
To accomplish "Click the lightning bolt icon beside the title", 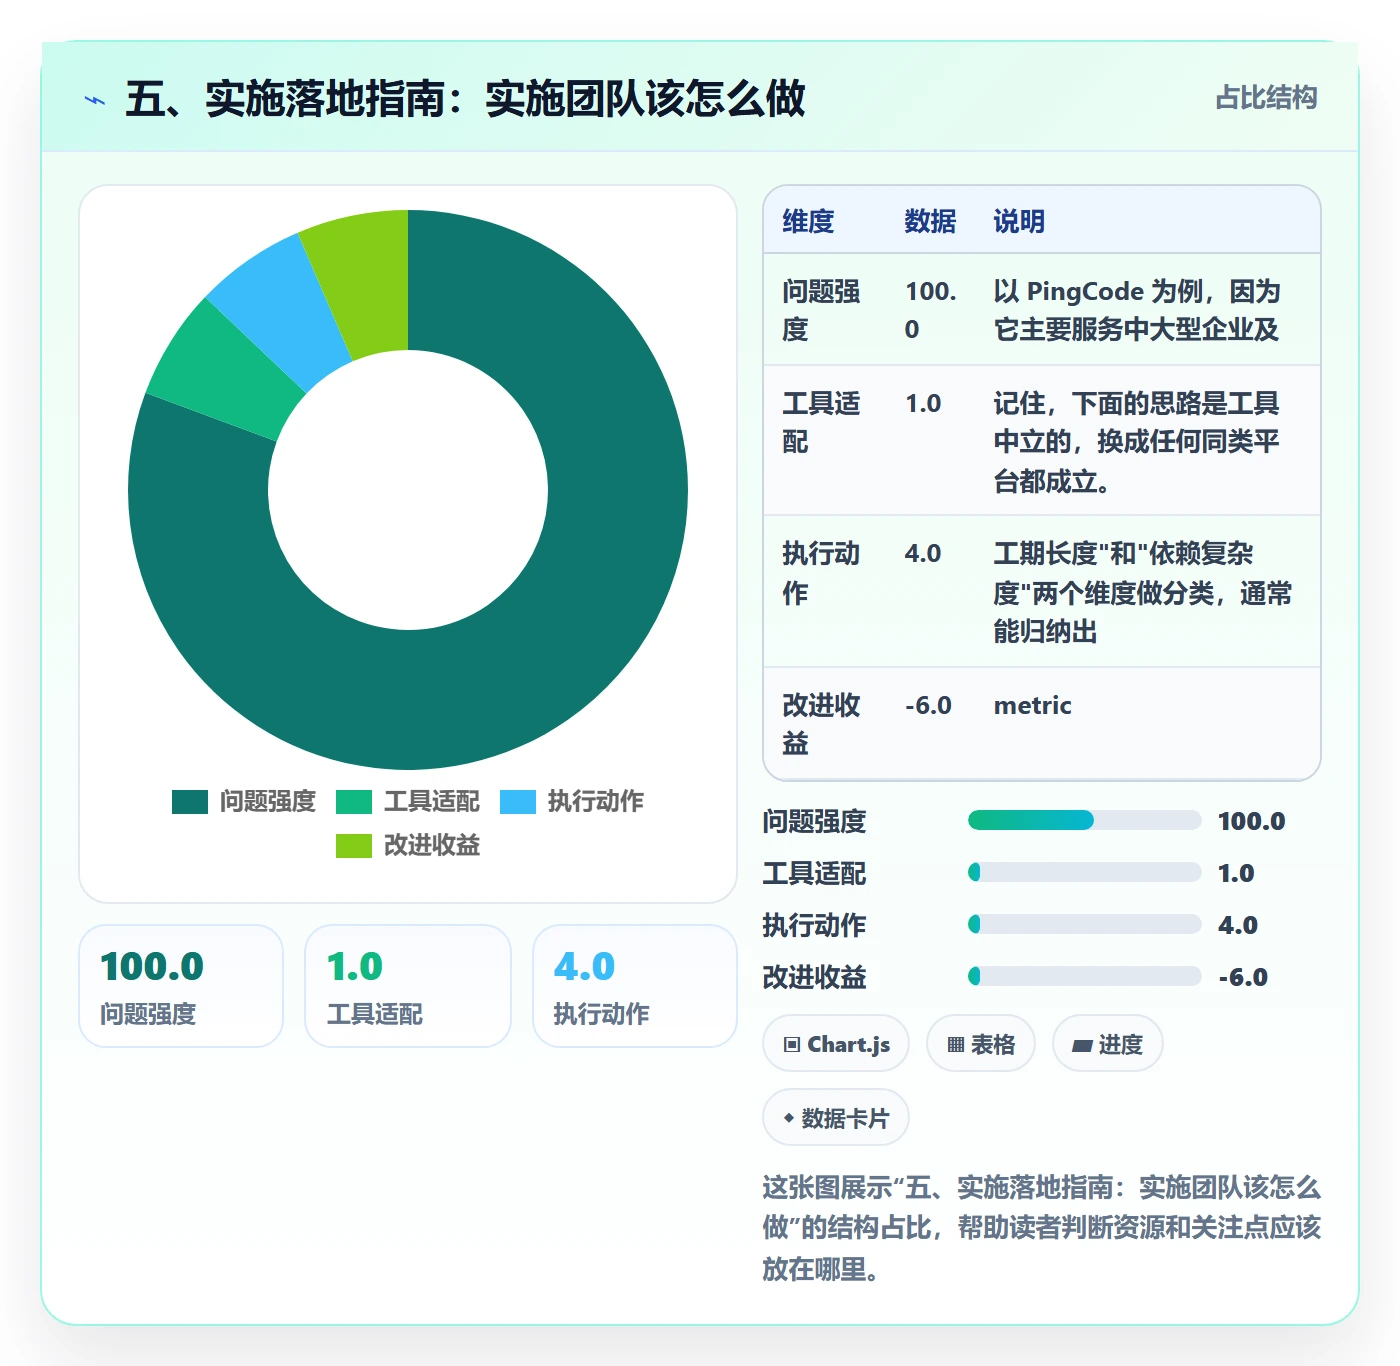I will pos(95,100).
